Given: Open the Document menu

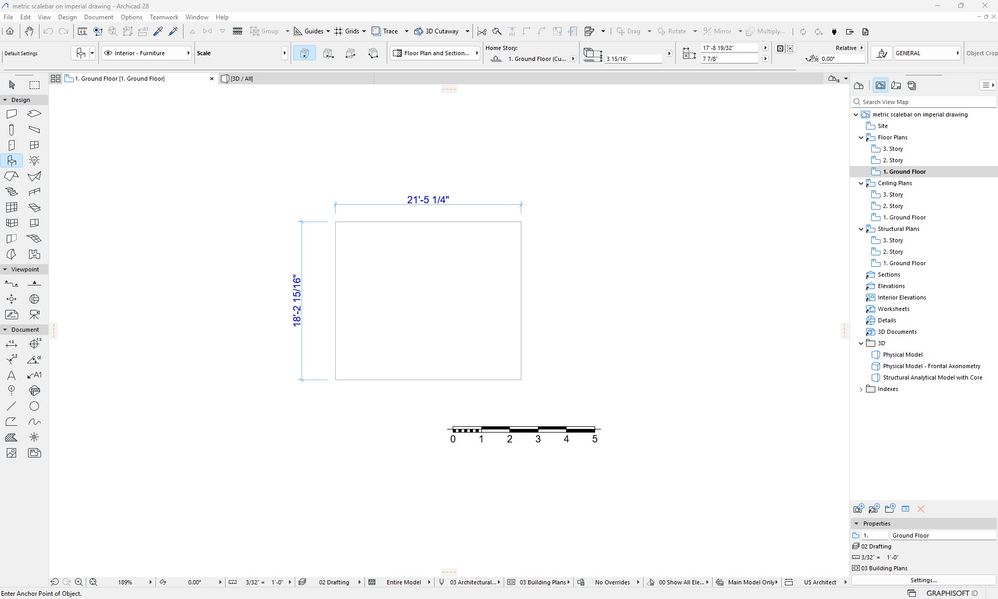Looking at the screenshot, I should coord(99,17).
